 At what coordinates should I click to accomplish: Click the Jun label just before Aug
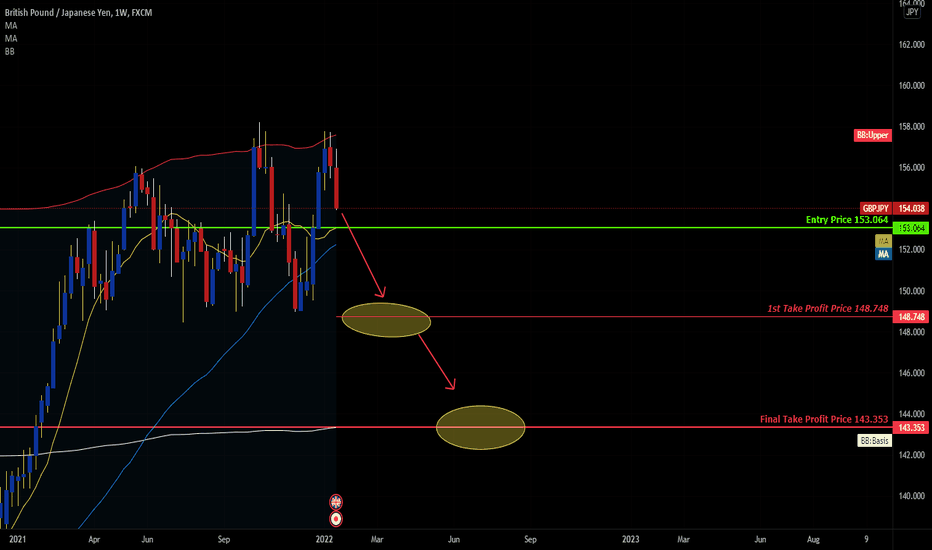[760, 539]
